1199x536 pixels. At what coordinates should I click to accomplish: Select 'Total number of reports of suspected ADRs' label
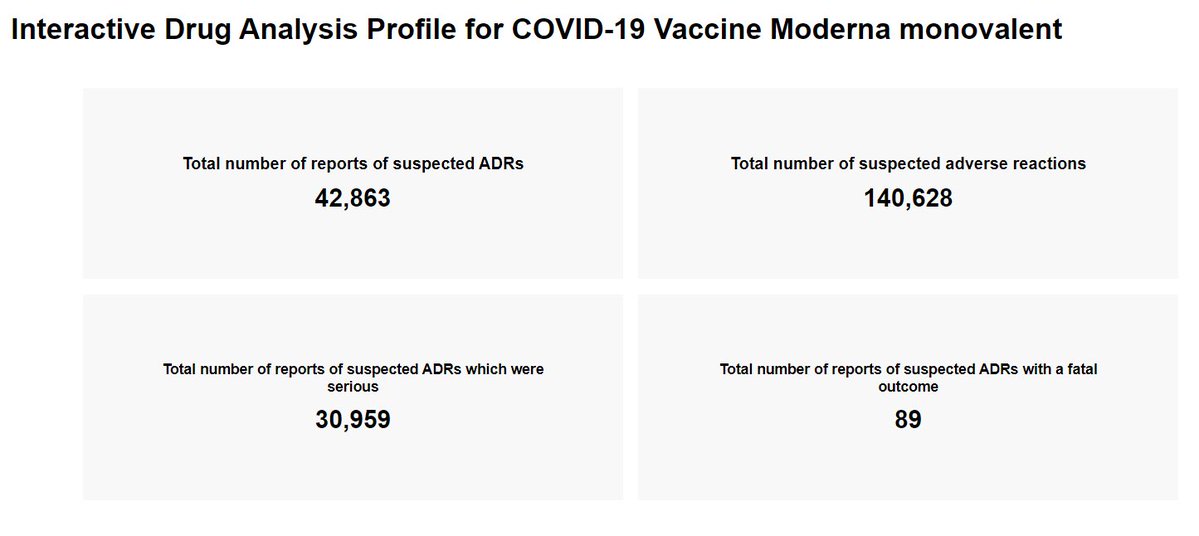(353, 164)
